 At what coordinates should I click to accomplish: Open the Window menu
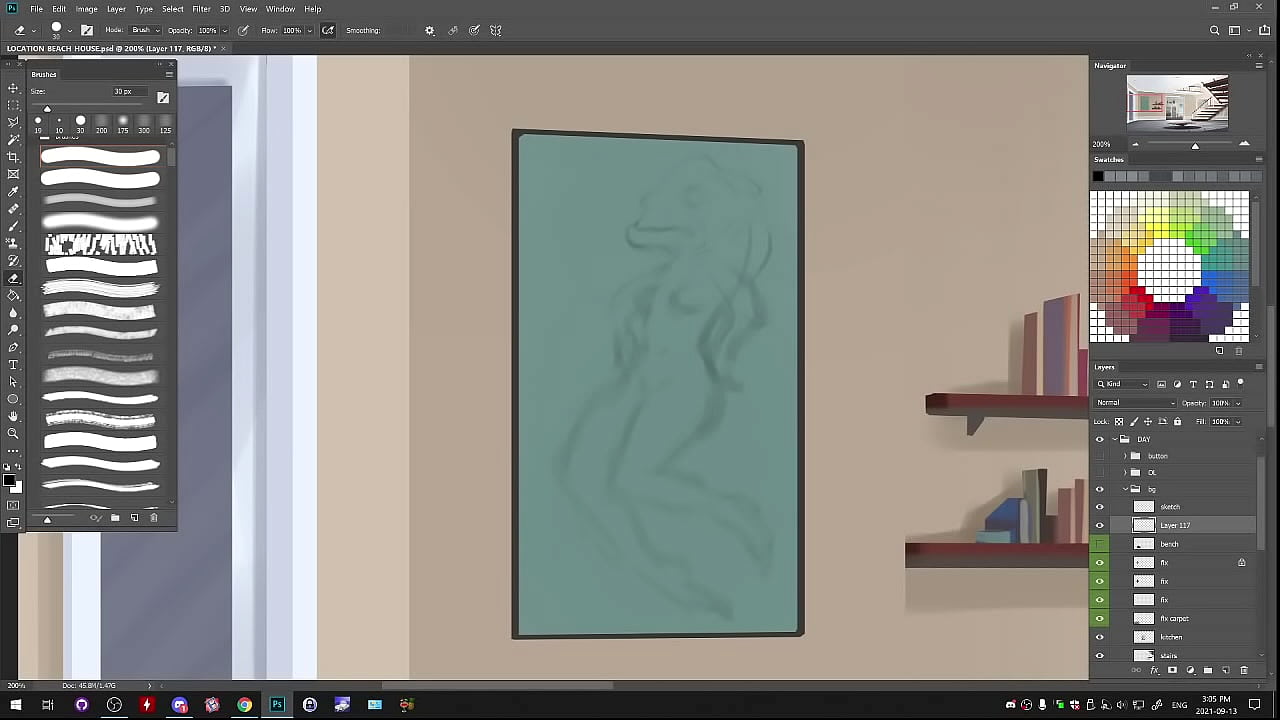point(280,9)
